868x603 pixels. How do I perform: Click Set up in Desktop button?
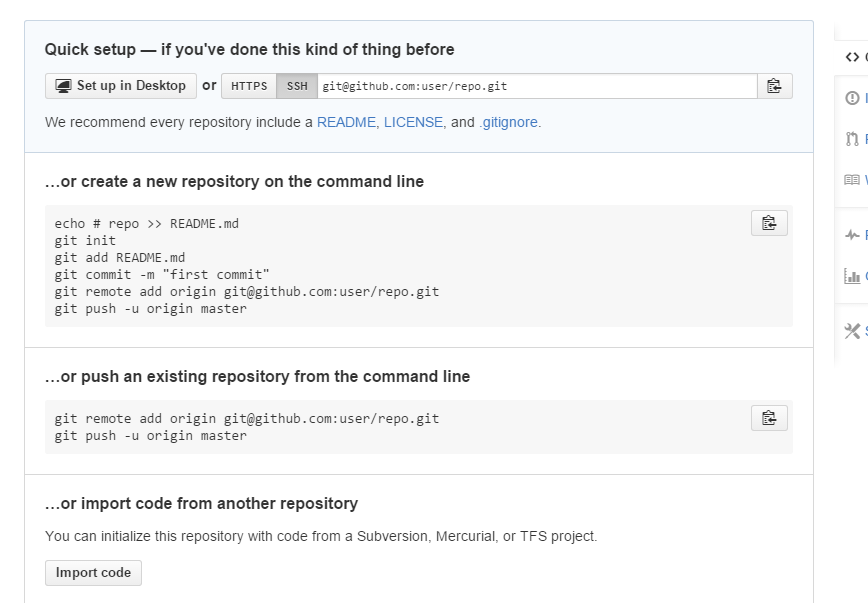point(120,86)
